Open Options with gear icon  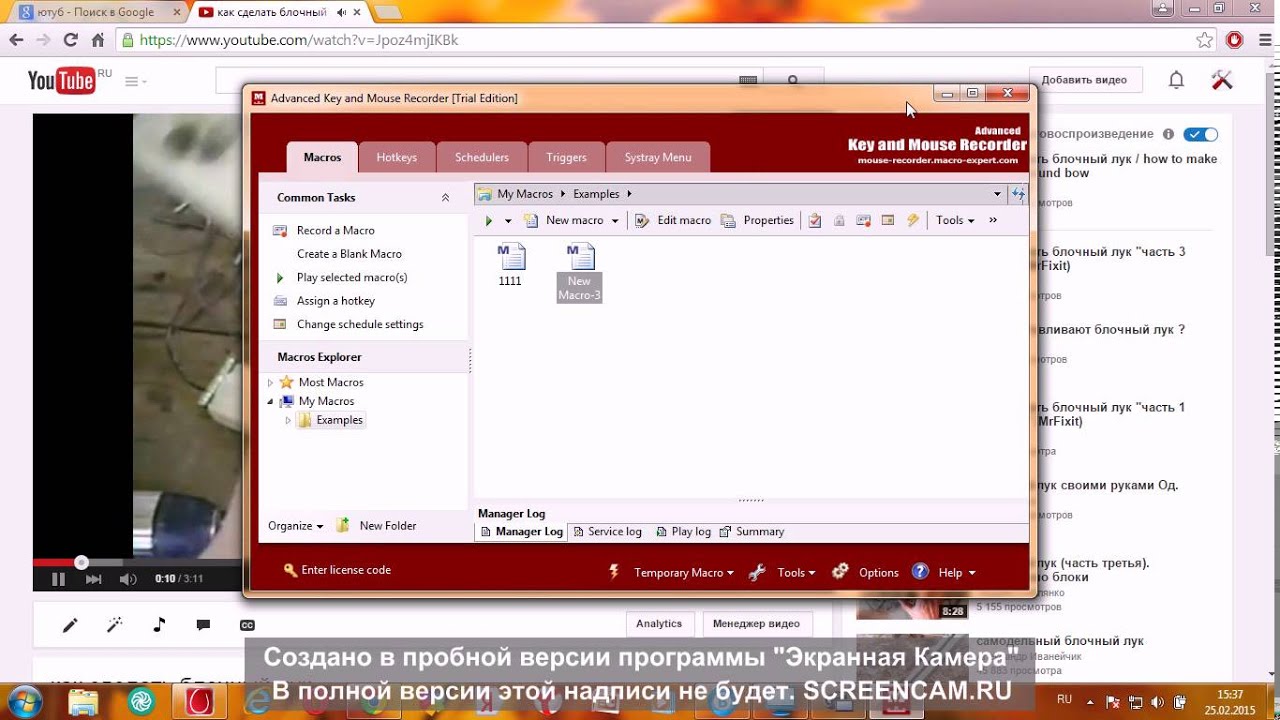pos(866,572)
